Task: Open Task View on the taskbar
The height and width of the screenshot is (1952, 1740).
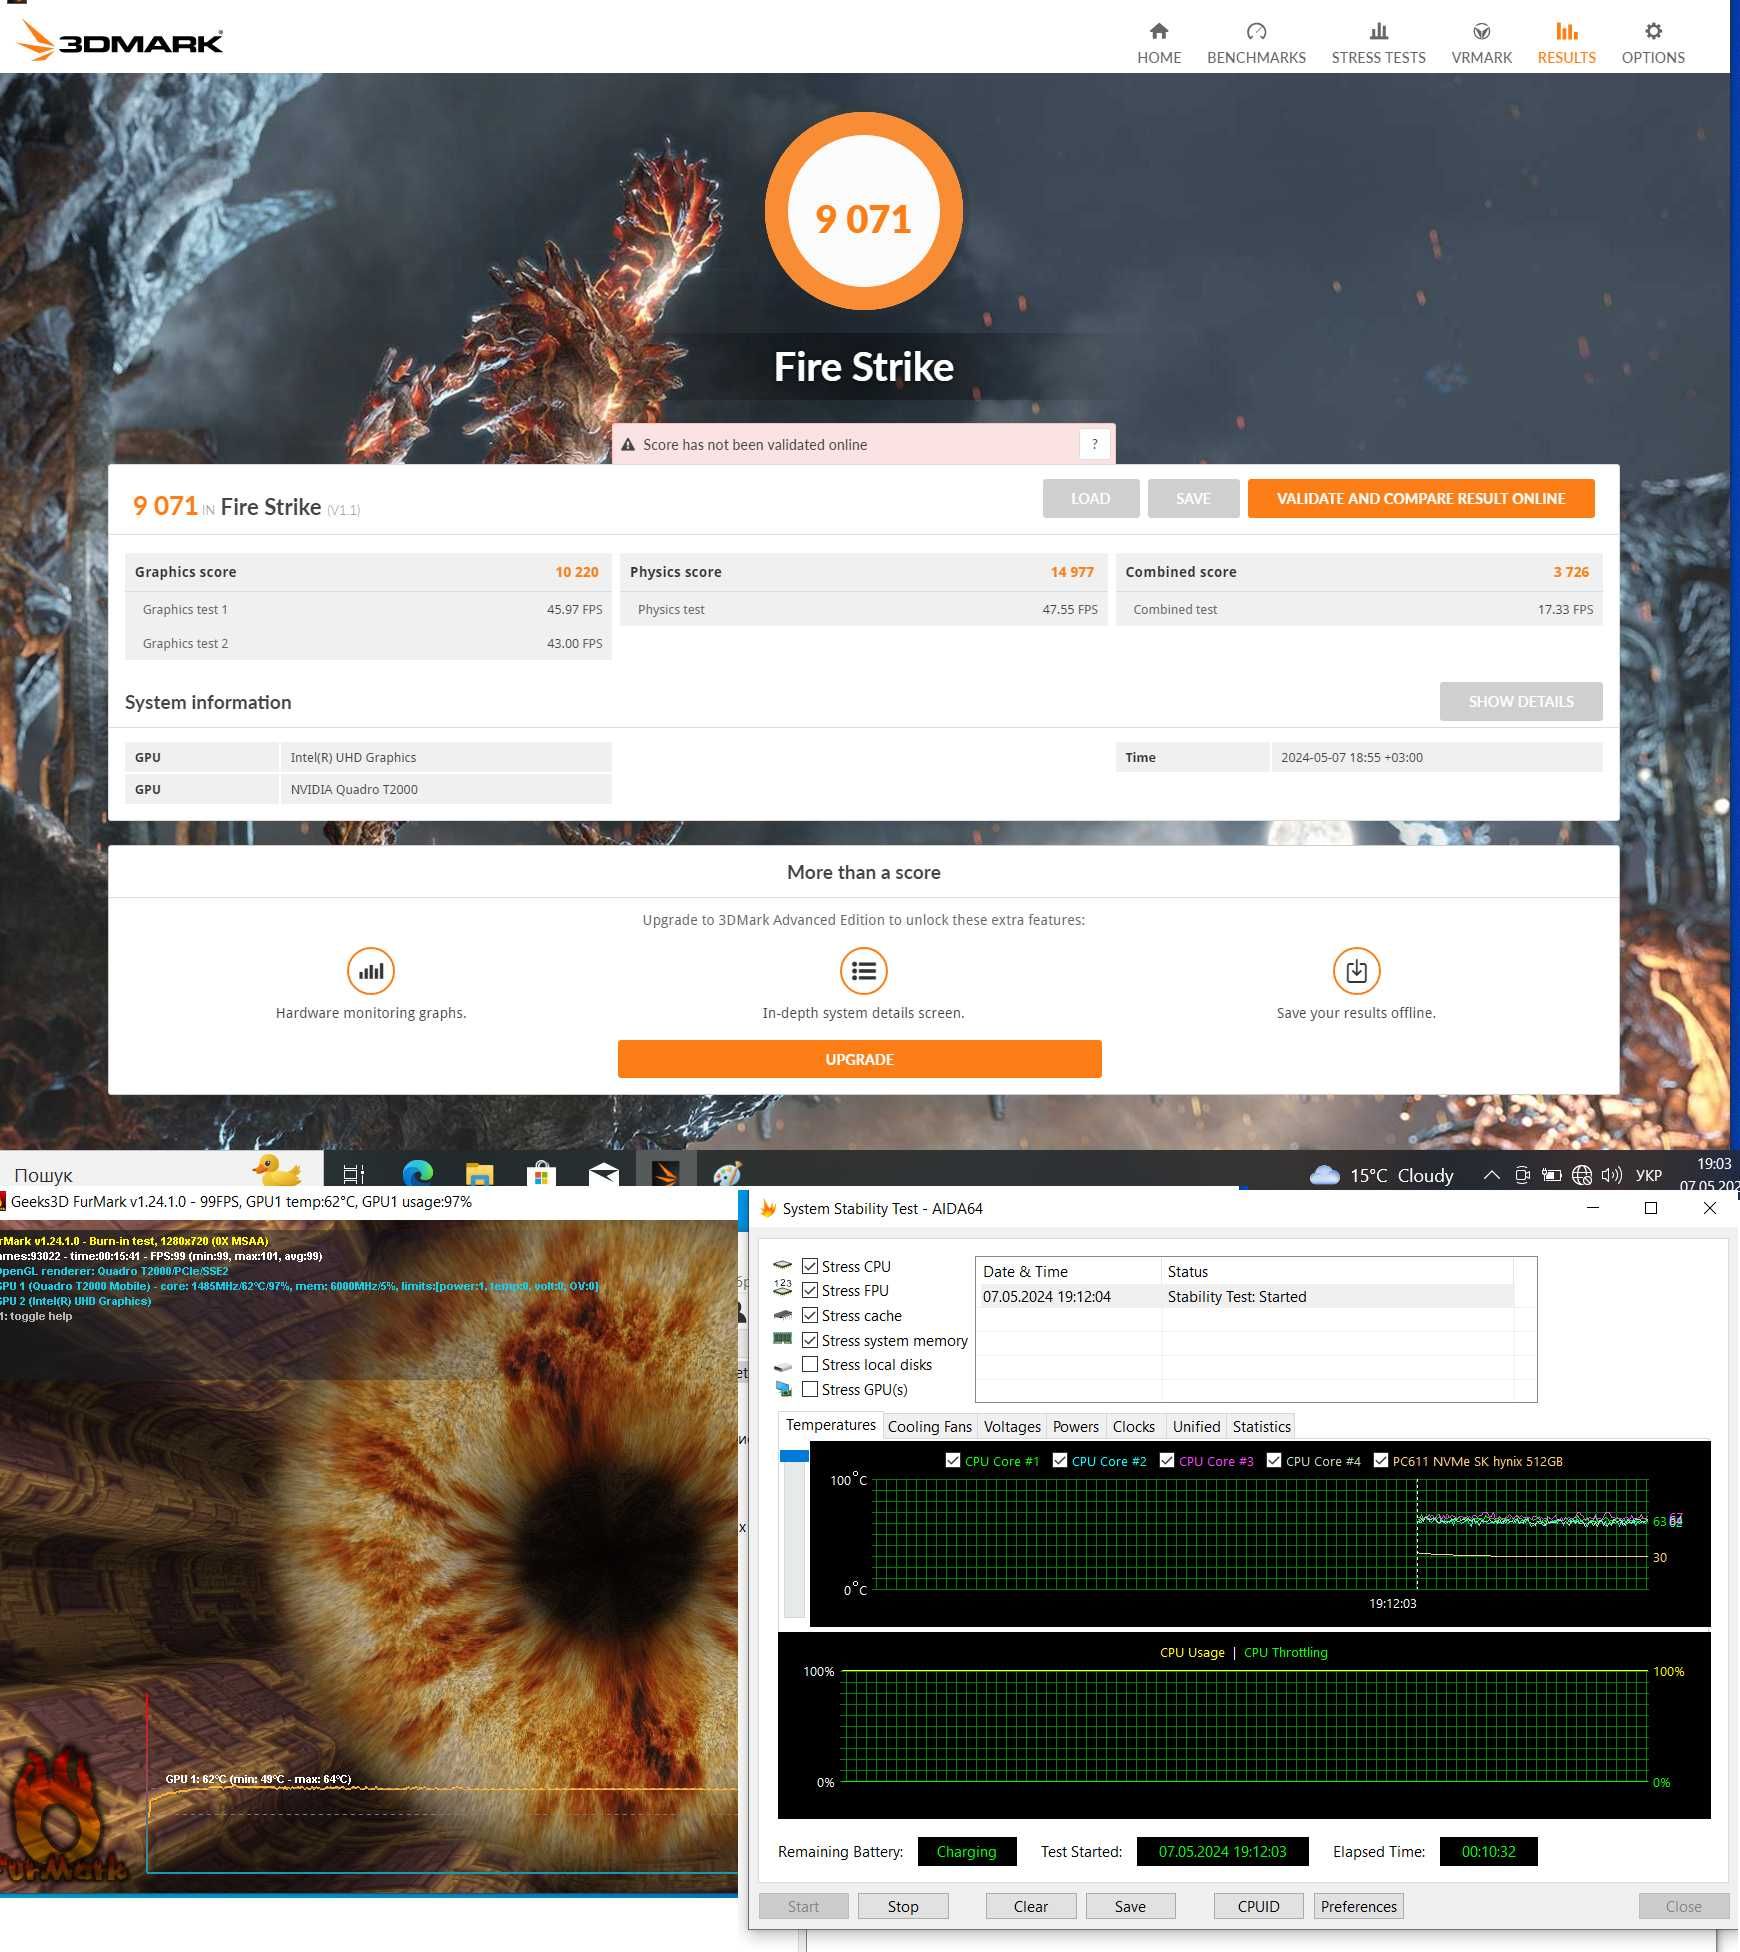Action: [x=354, y=1174]
